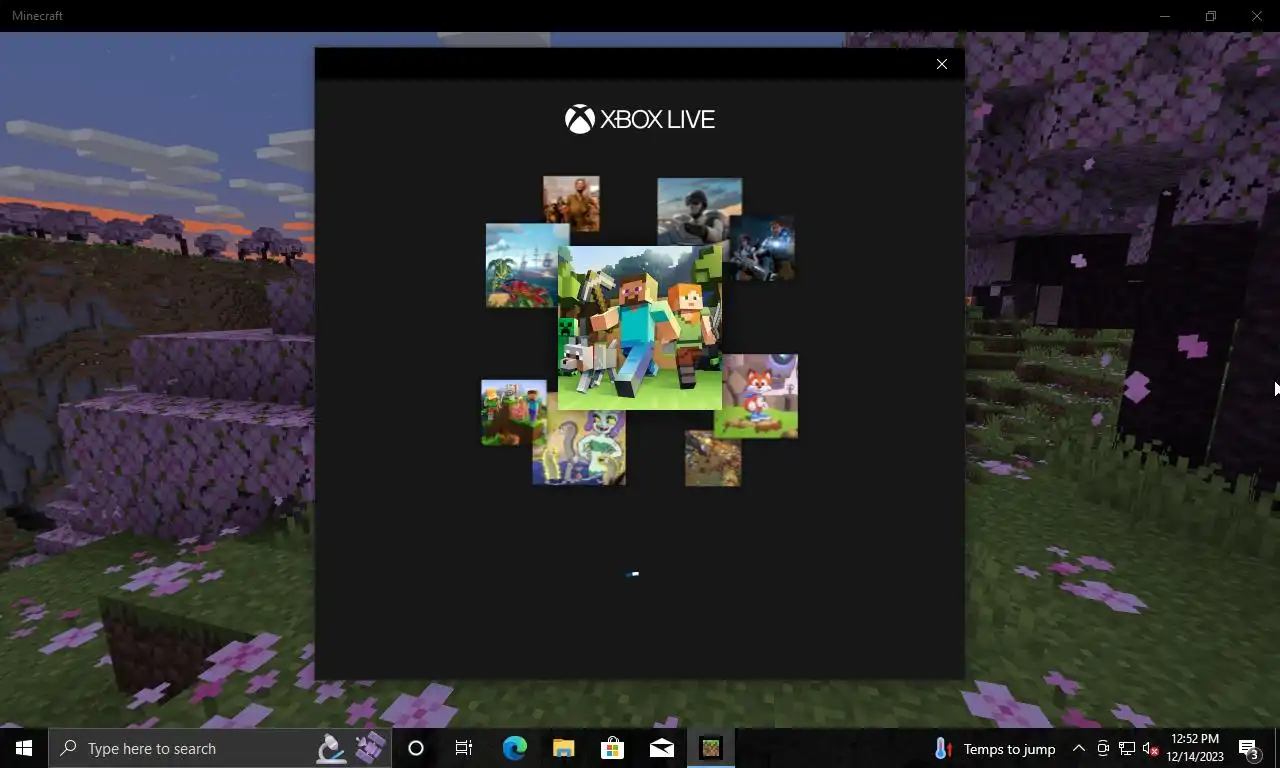Click the fox character game thumbnail
The height and width of the screenshot is (768, 1280).
tap(759, 396)
